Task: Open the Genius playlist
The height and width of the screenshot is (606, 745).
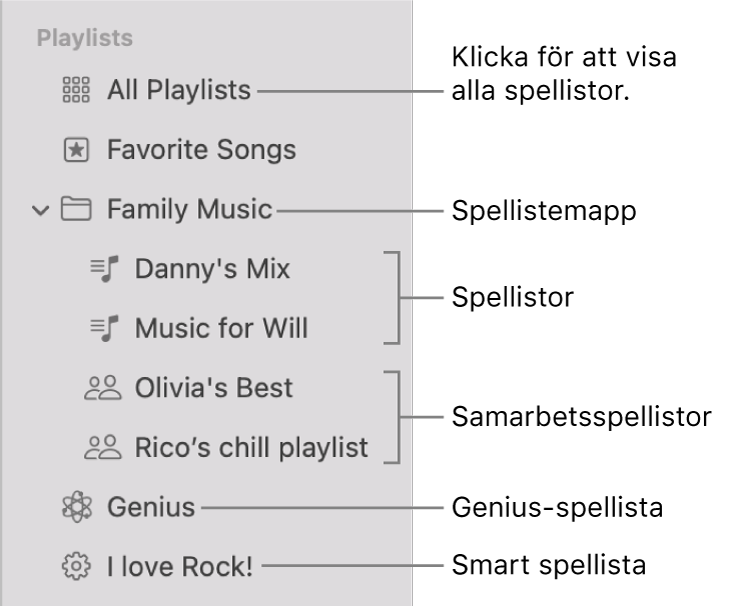Action: click(x=151, y=508)
